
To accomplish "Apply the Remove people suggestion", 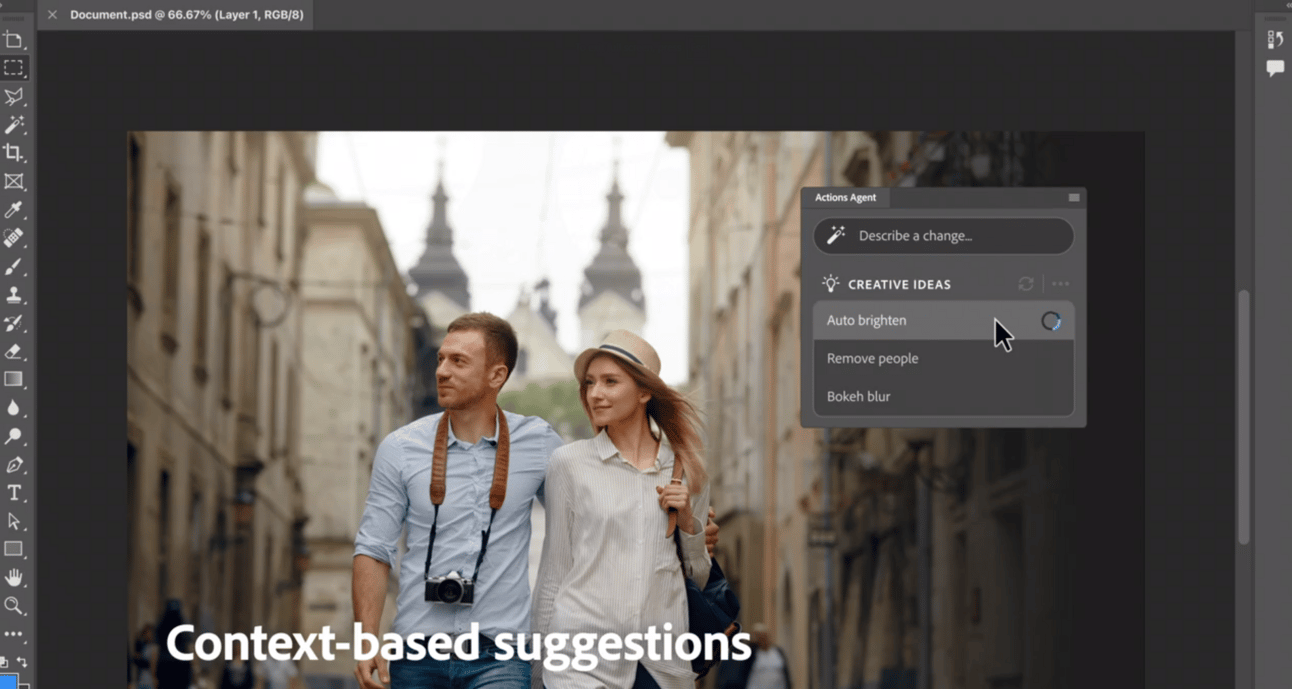I will [872, 358].
